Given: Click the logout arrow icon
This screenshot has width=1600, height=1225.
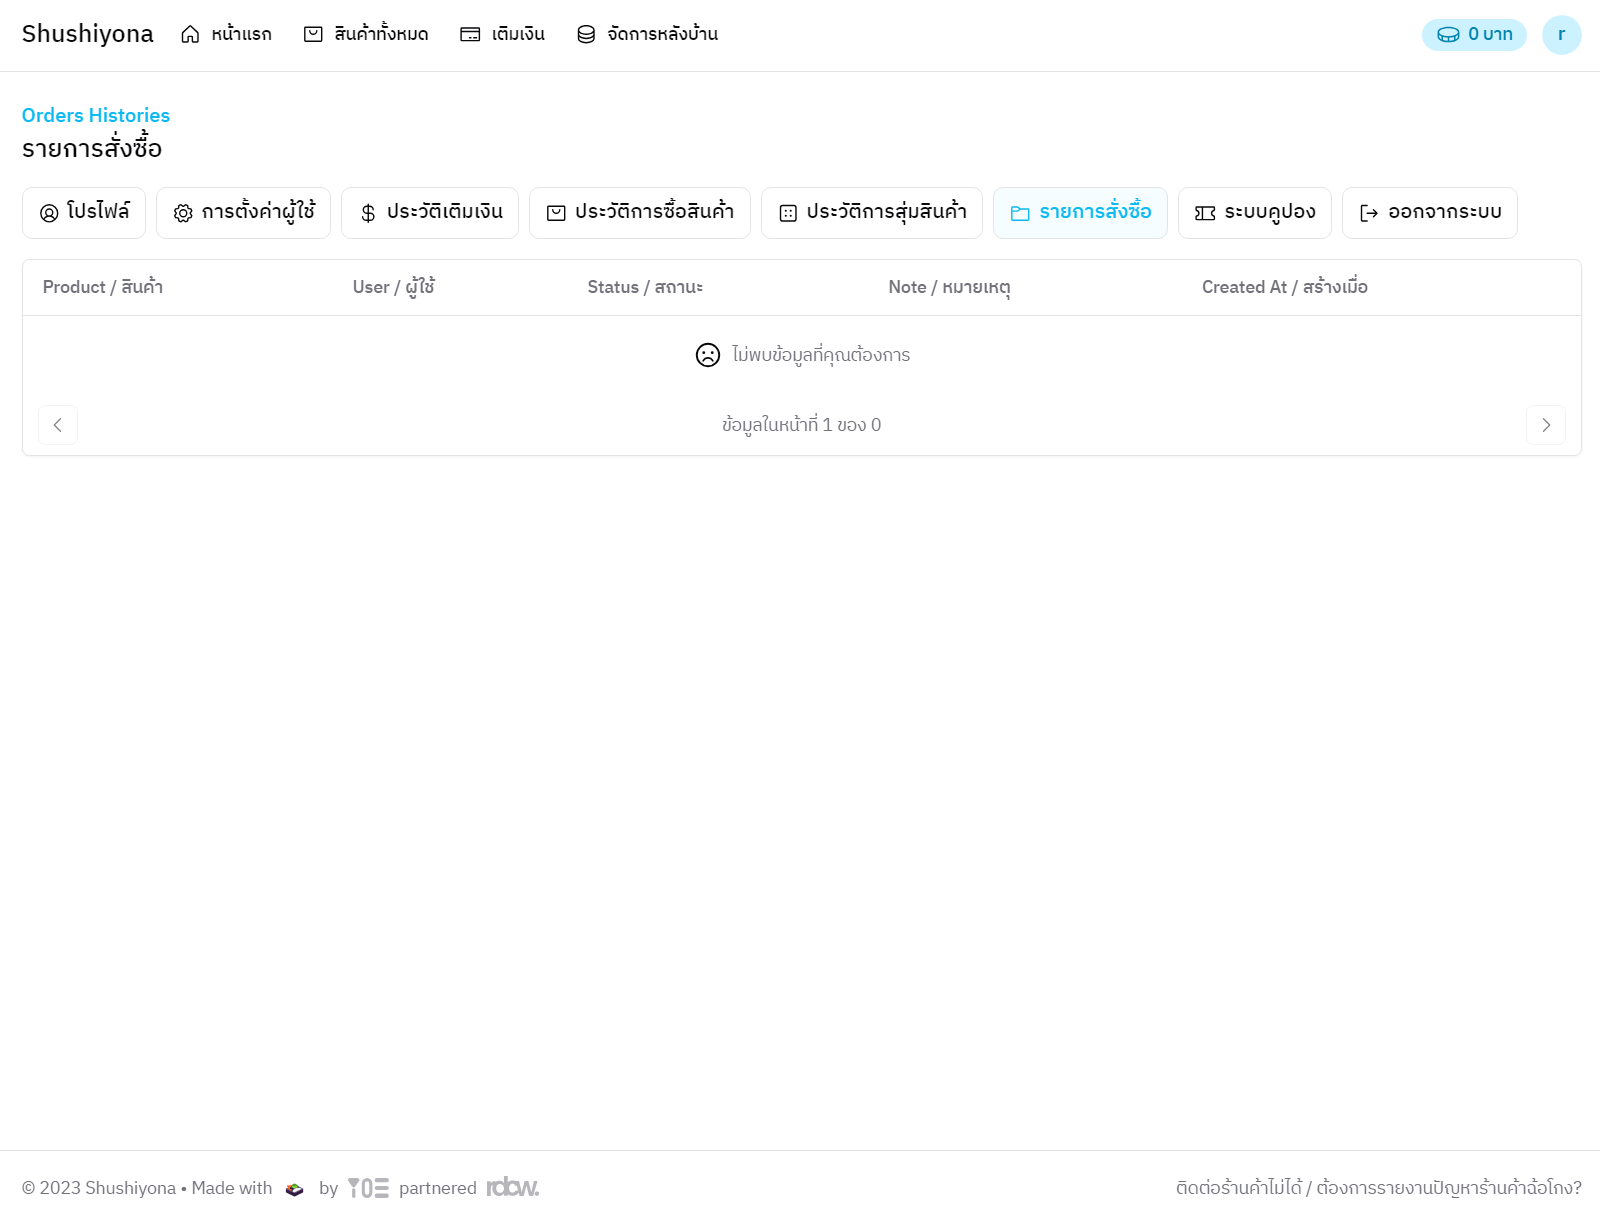Looking at the screenshot, I should [1369, 213].
